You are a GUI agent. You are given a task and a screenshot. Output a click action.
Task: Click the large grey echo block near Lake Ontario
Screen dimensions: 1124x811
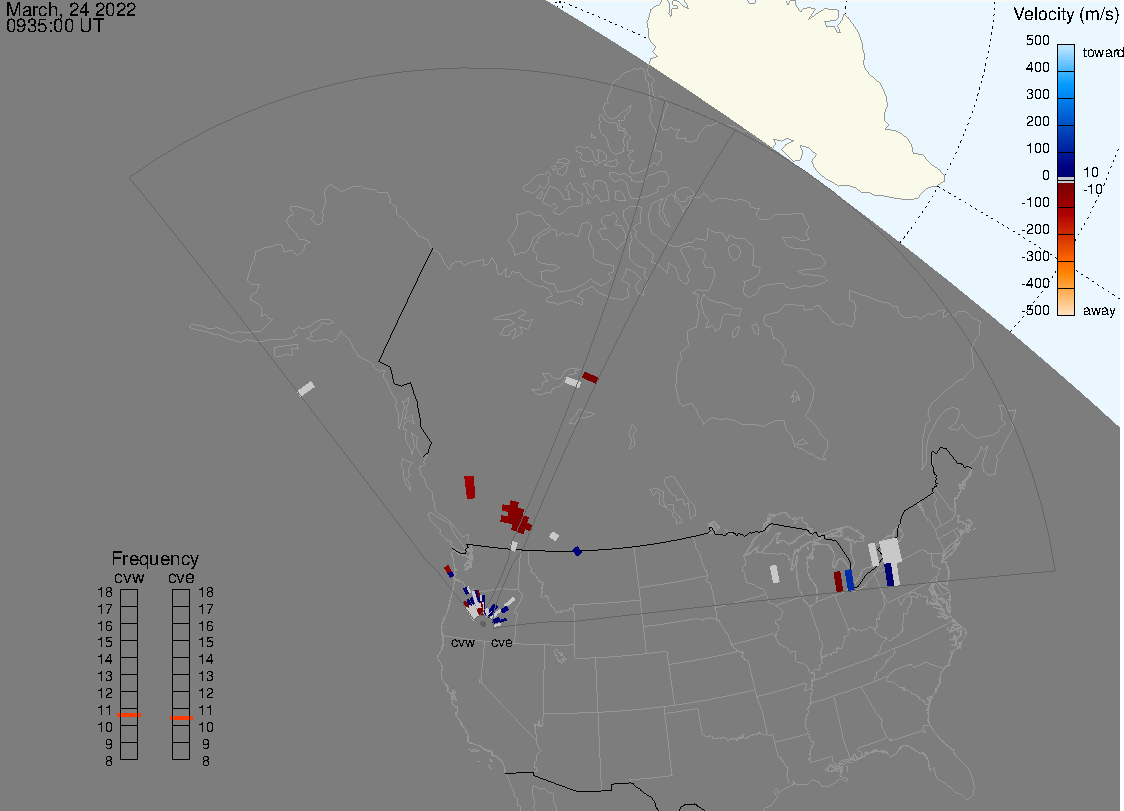click(x=890, y=551)
